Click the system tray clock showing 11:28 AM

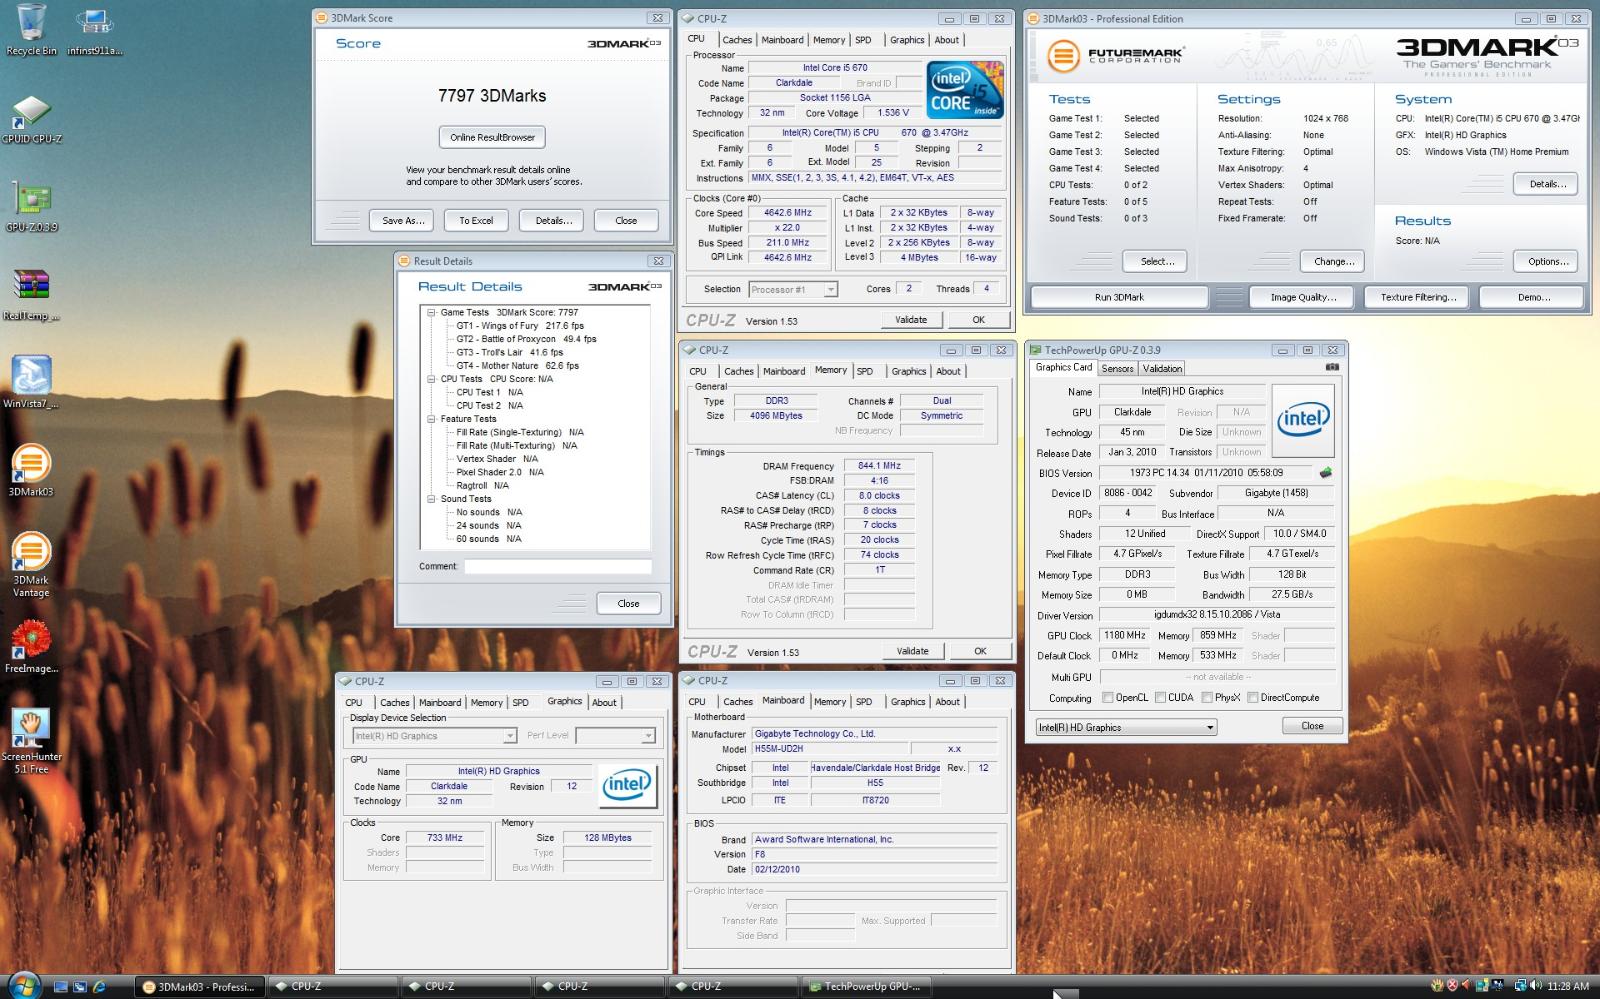click(x=1568, y=986)
